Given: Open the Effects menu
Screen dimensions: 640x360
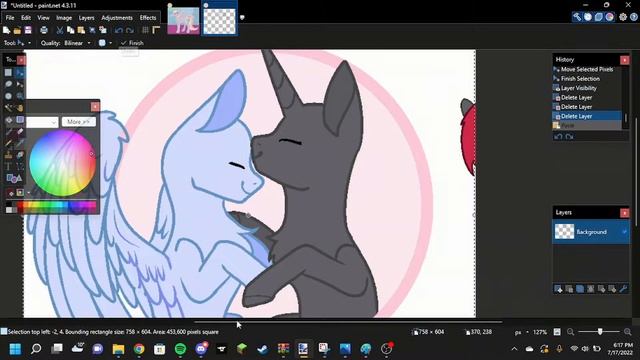Looking at the screenshot, I should 148,18.
